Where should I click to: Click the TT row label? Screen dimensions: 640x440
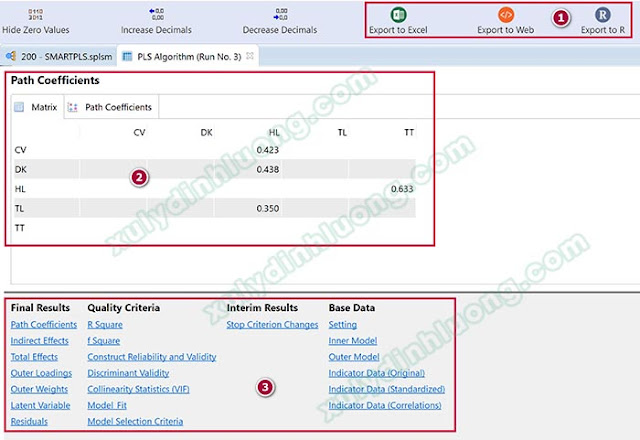point(20,228)
